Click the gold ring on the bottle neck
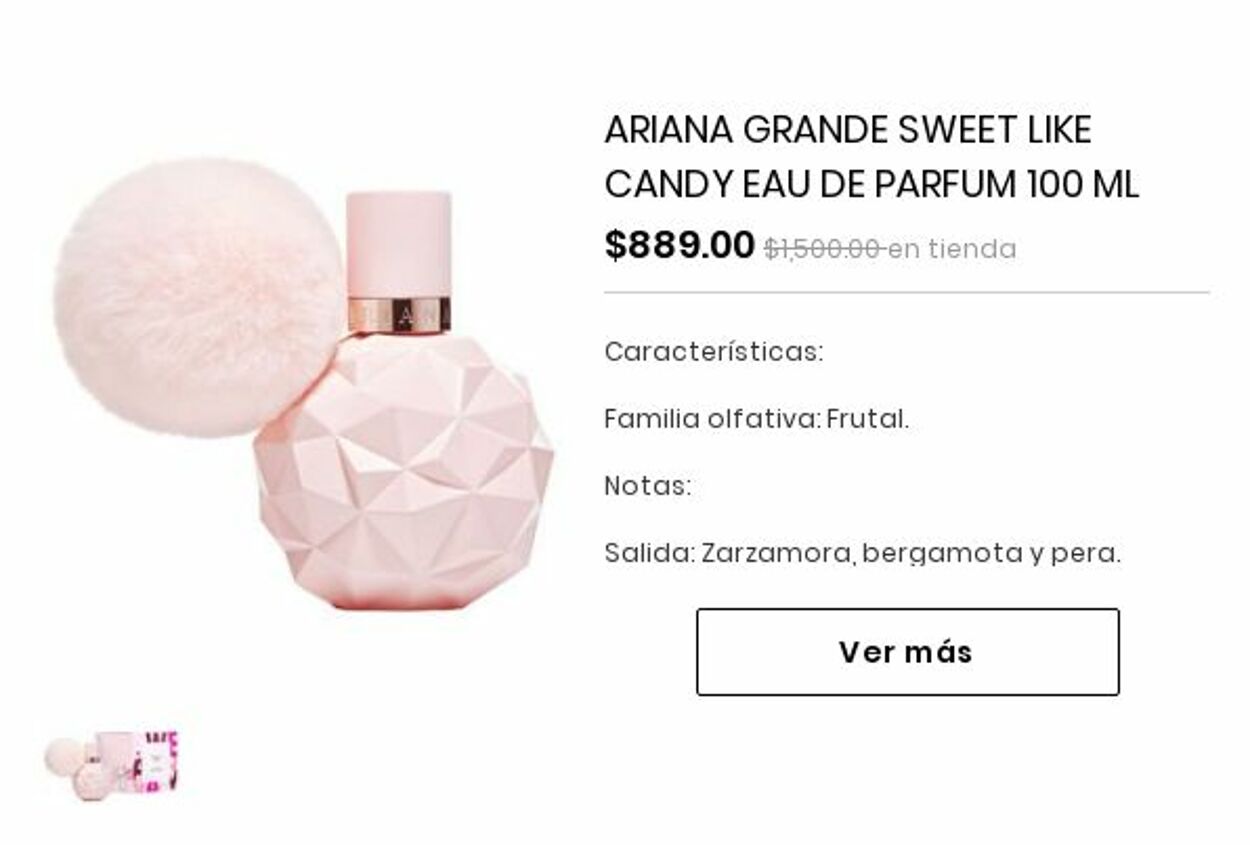 [398, 315]
